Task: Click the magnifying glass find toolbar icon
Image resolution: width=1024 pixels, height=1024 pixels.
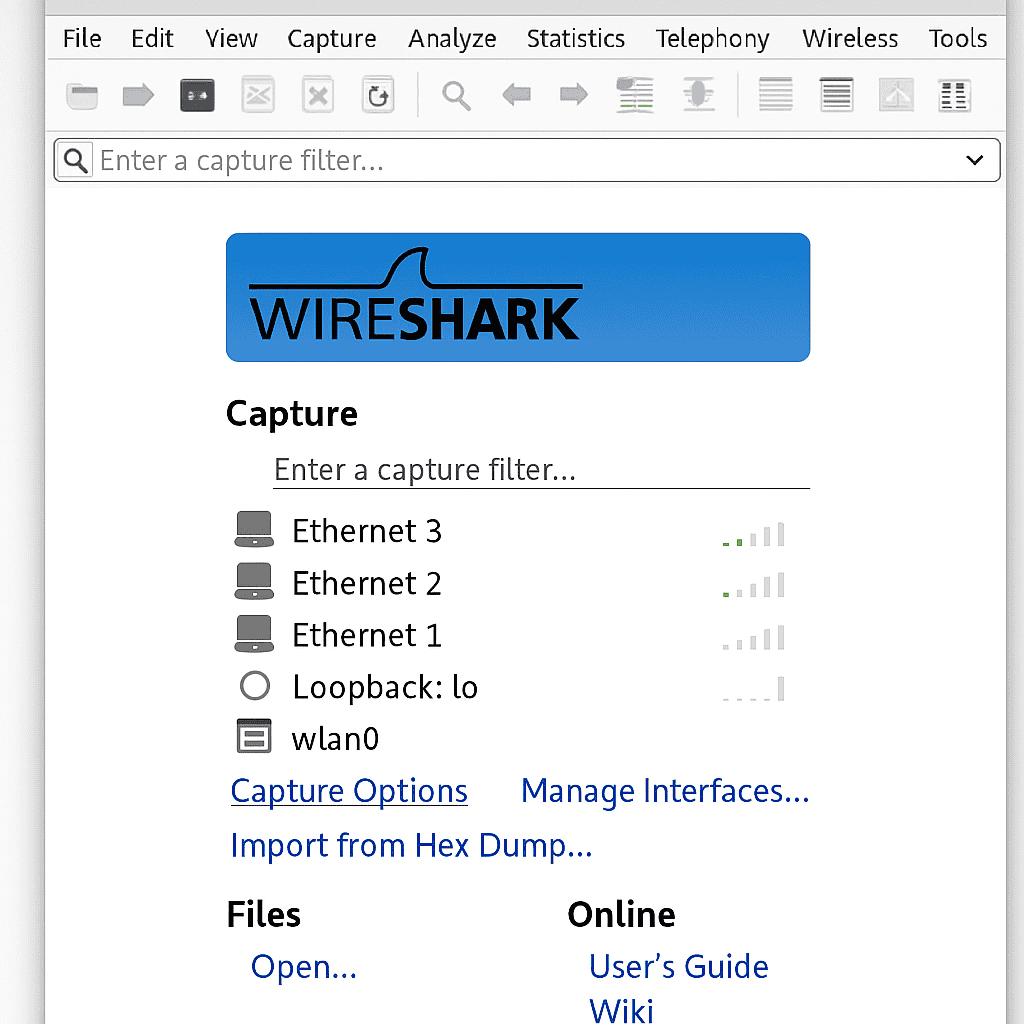Action: point(457,96)
